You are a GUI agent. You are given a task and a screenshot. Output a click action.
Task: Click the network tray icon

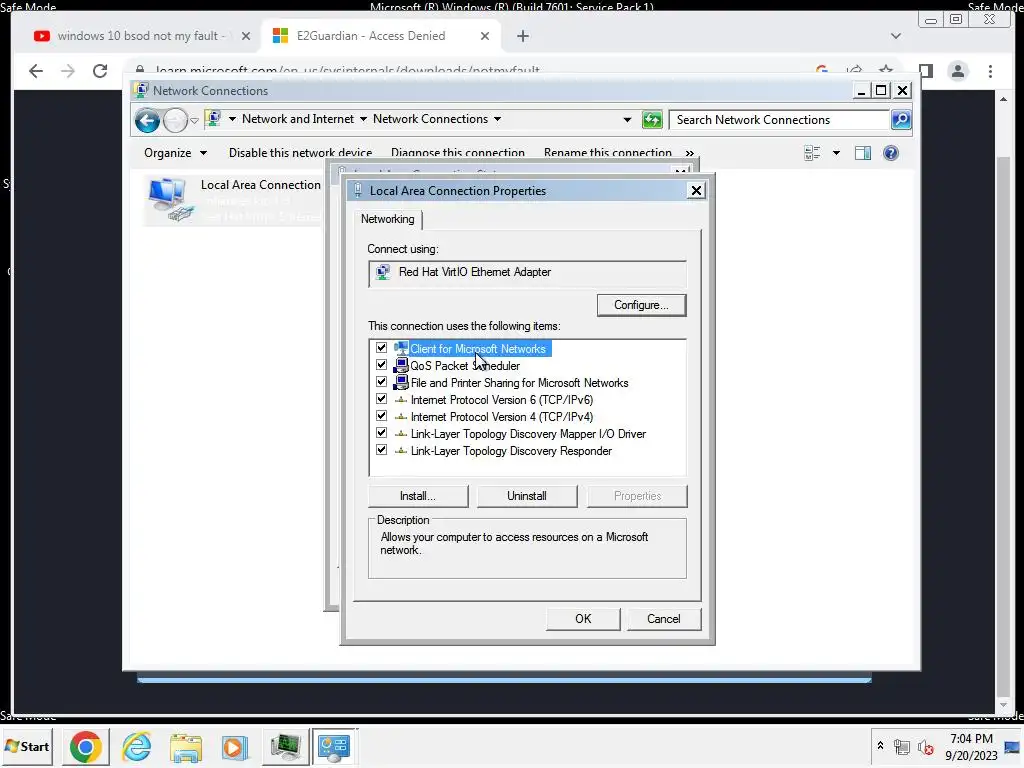pos(902,746)
